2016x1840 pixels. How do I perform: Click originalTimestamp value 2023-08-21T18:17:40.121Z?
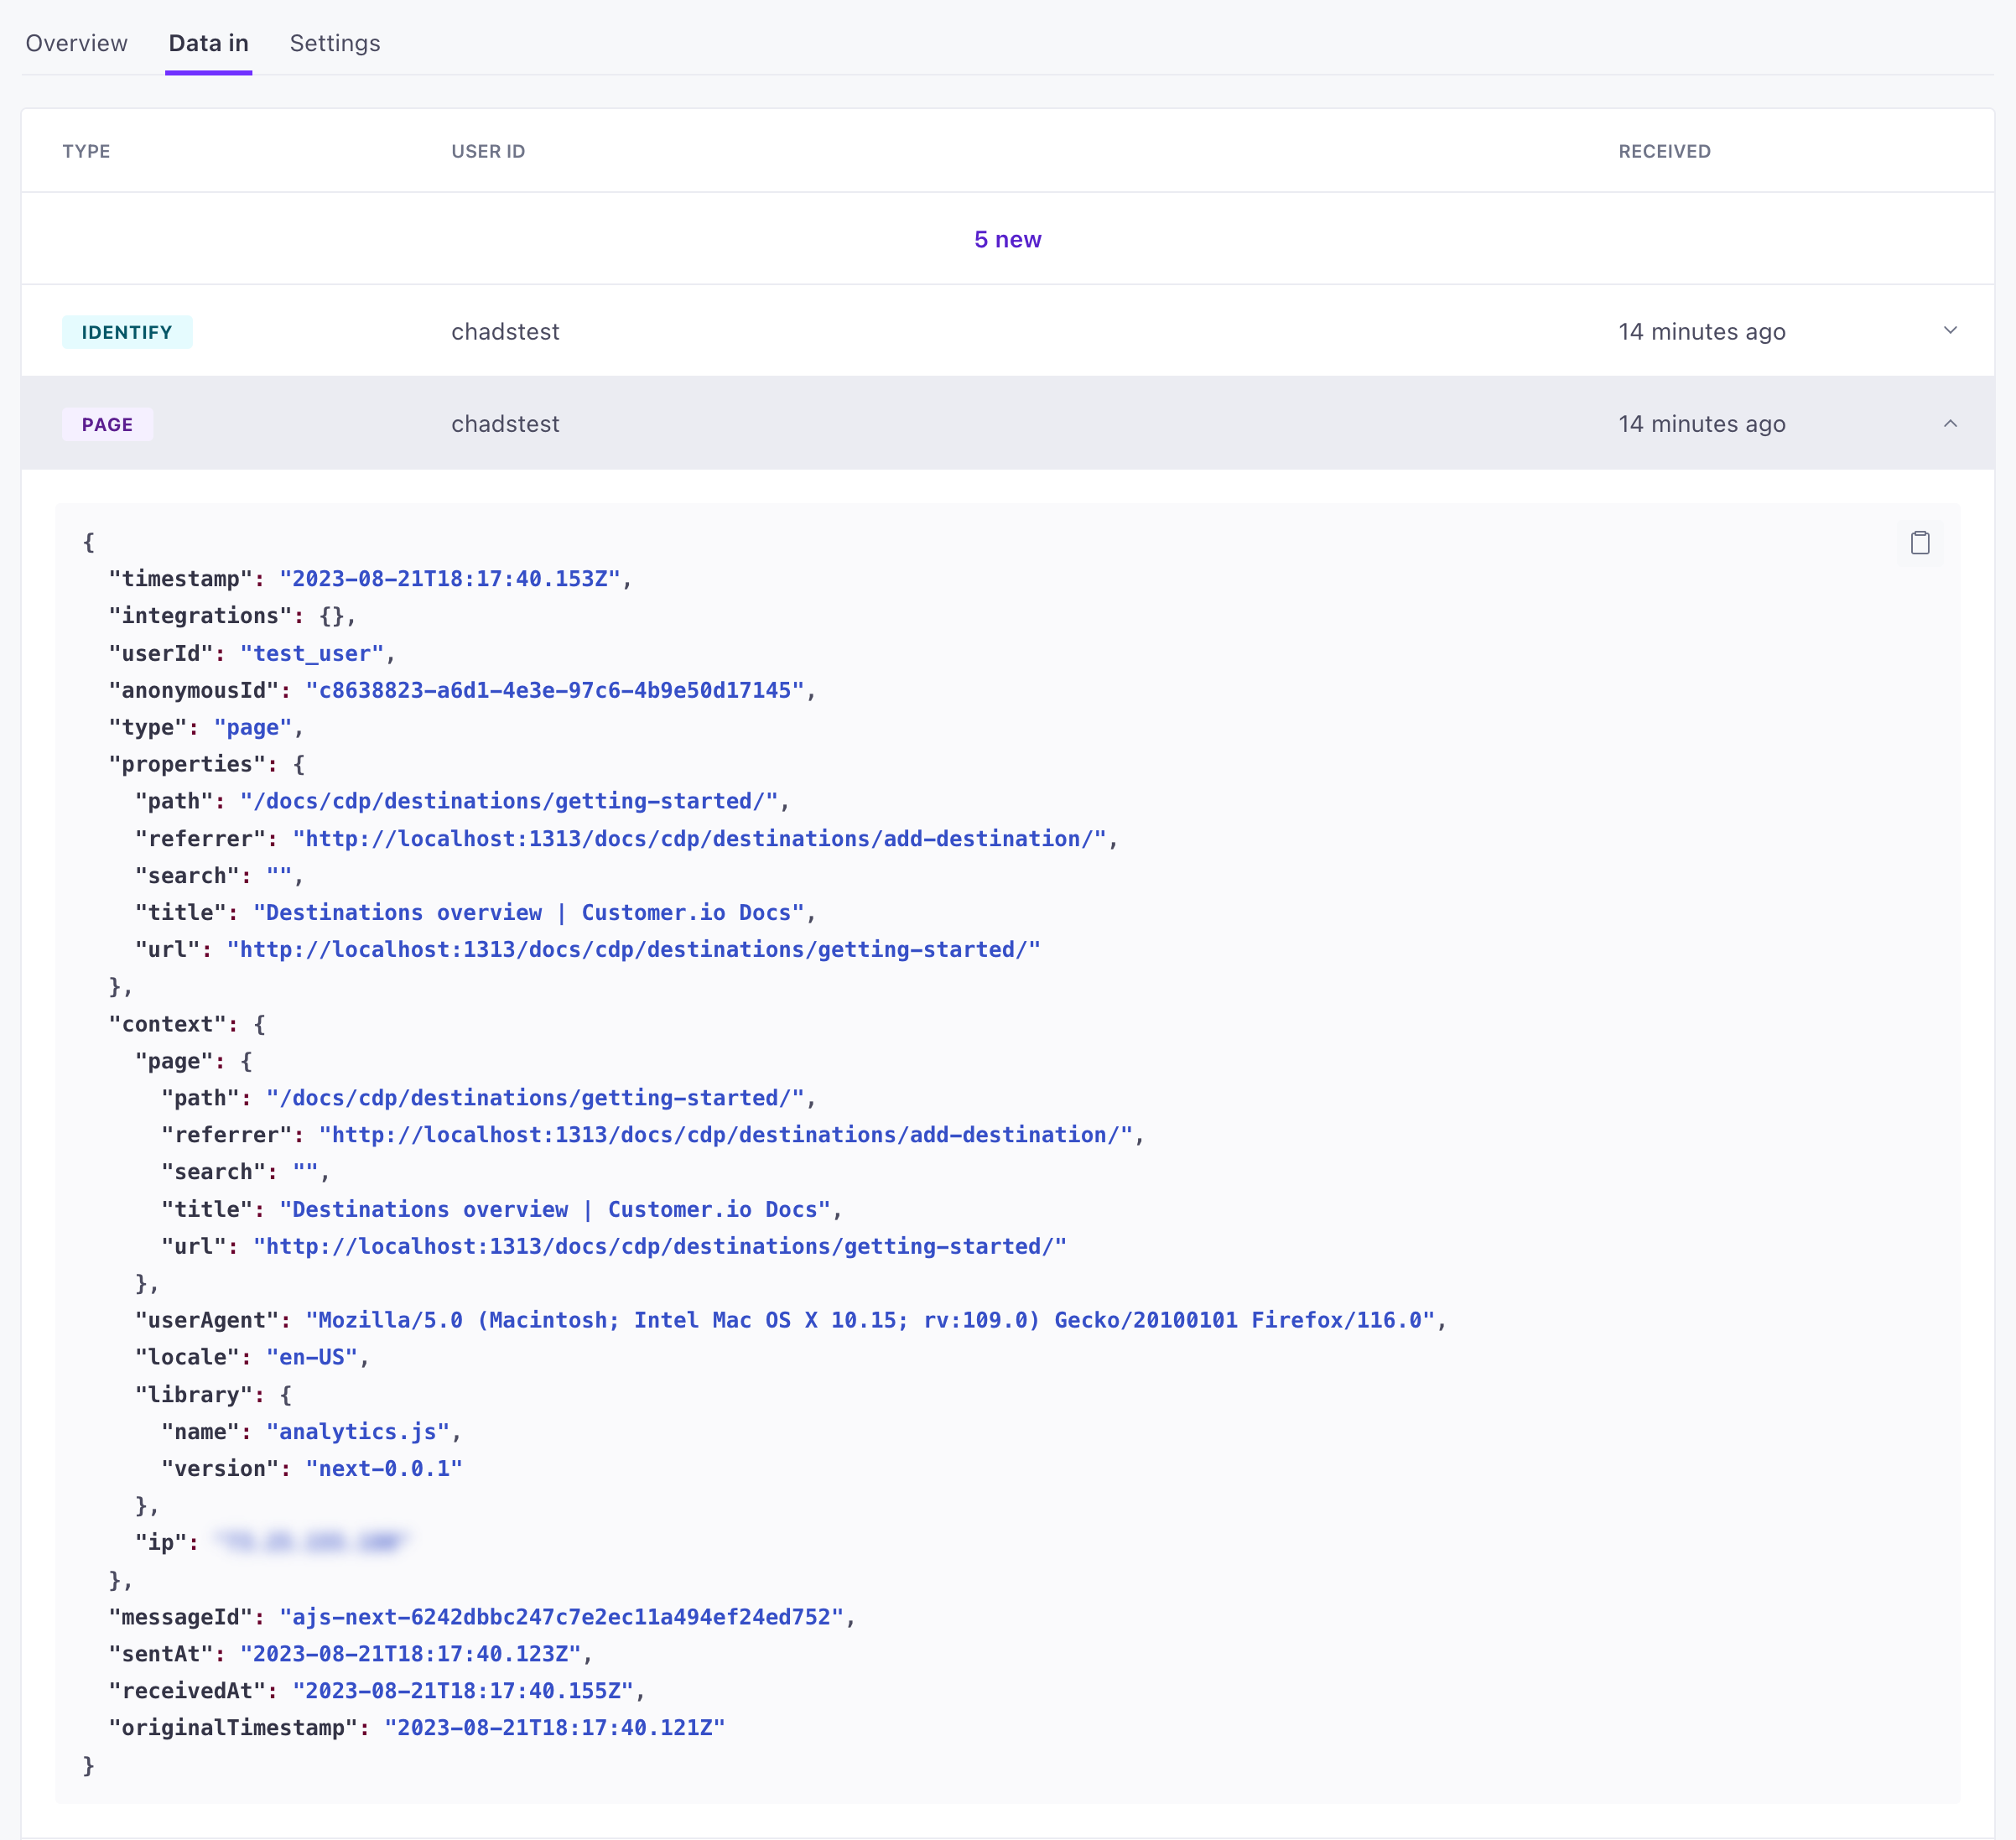pyautogui.click(x=555, y=1728)
